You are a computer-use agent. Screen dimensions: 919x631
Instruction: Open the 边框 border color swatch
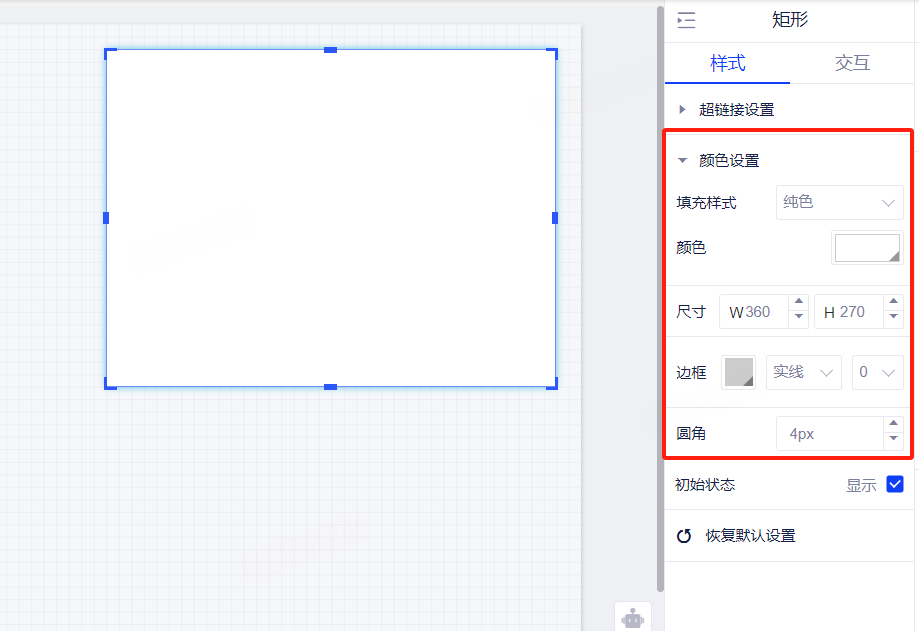point(738,372)
